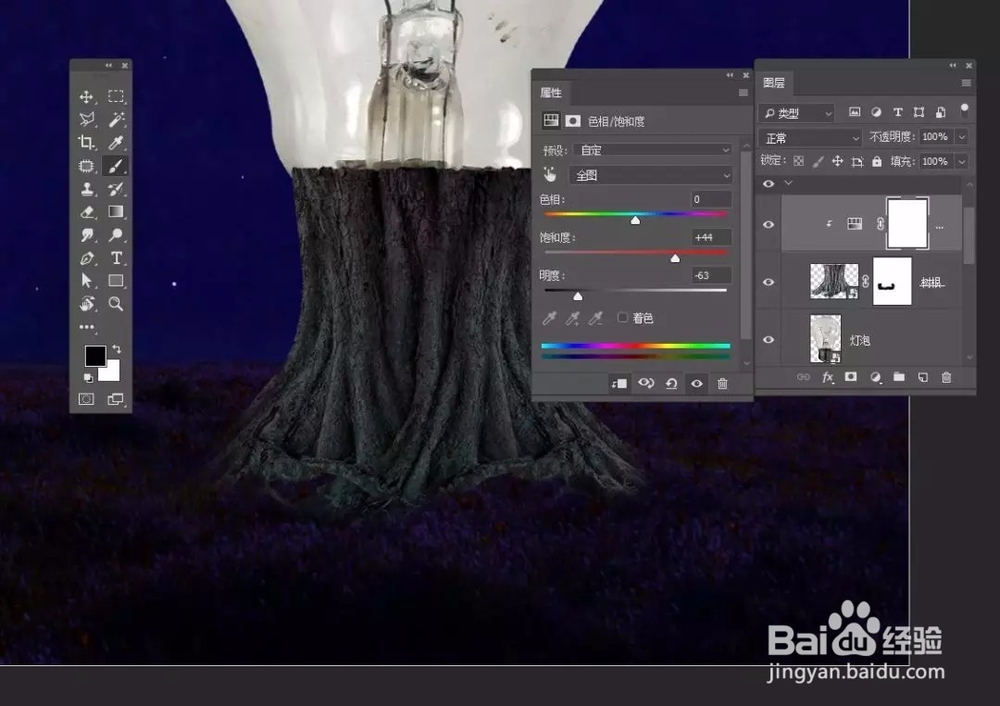Hide the tree root layer with mask

[x=768, y=282]
